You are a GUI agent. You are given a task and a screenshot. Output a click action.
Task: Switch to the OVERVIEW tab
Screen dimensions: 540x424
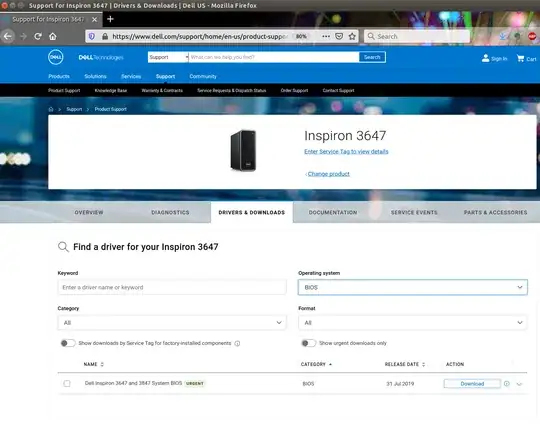point(89,212)
